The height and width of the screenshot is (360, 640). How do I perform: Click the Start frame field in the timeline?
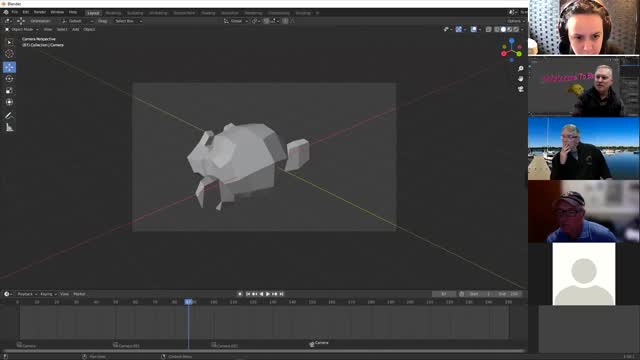[x=480, y=294]
